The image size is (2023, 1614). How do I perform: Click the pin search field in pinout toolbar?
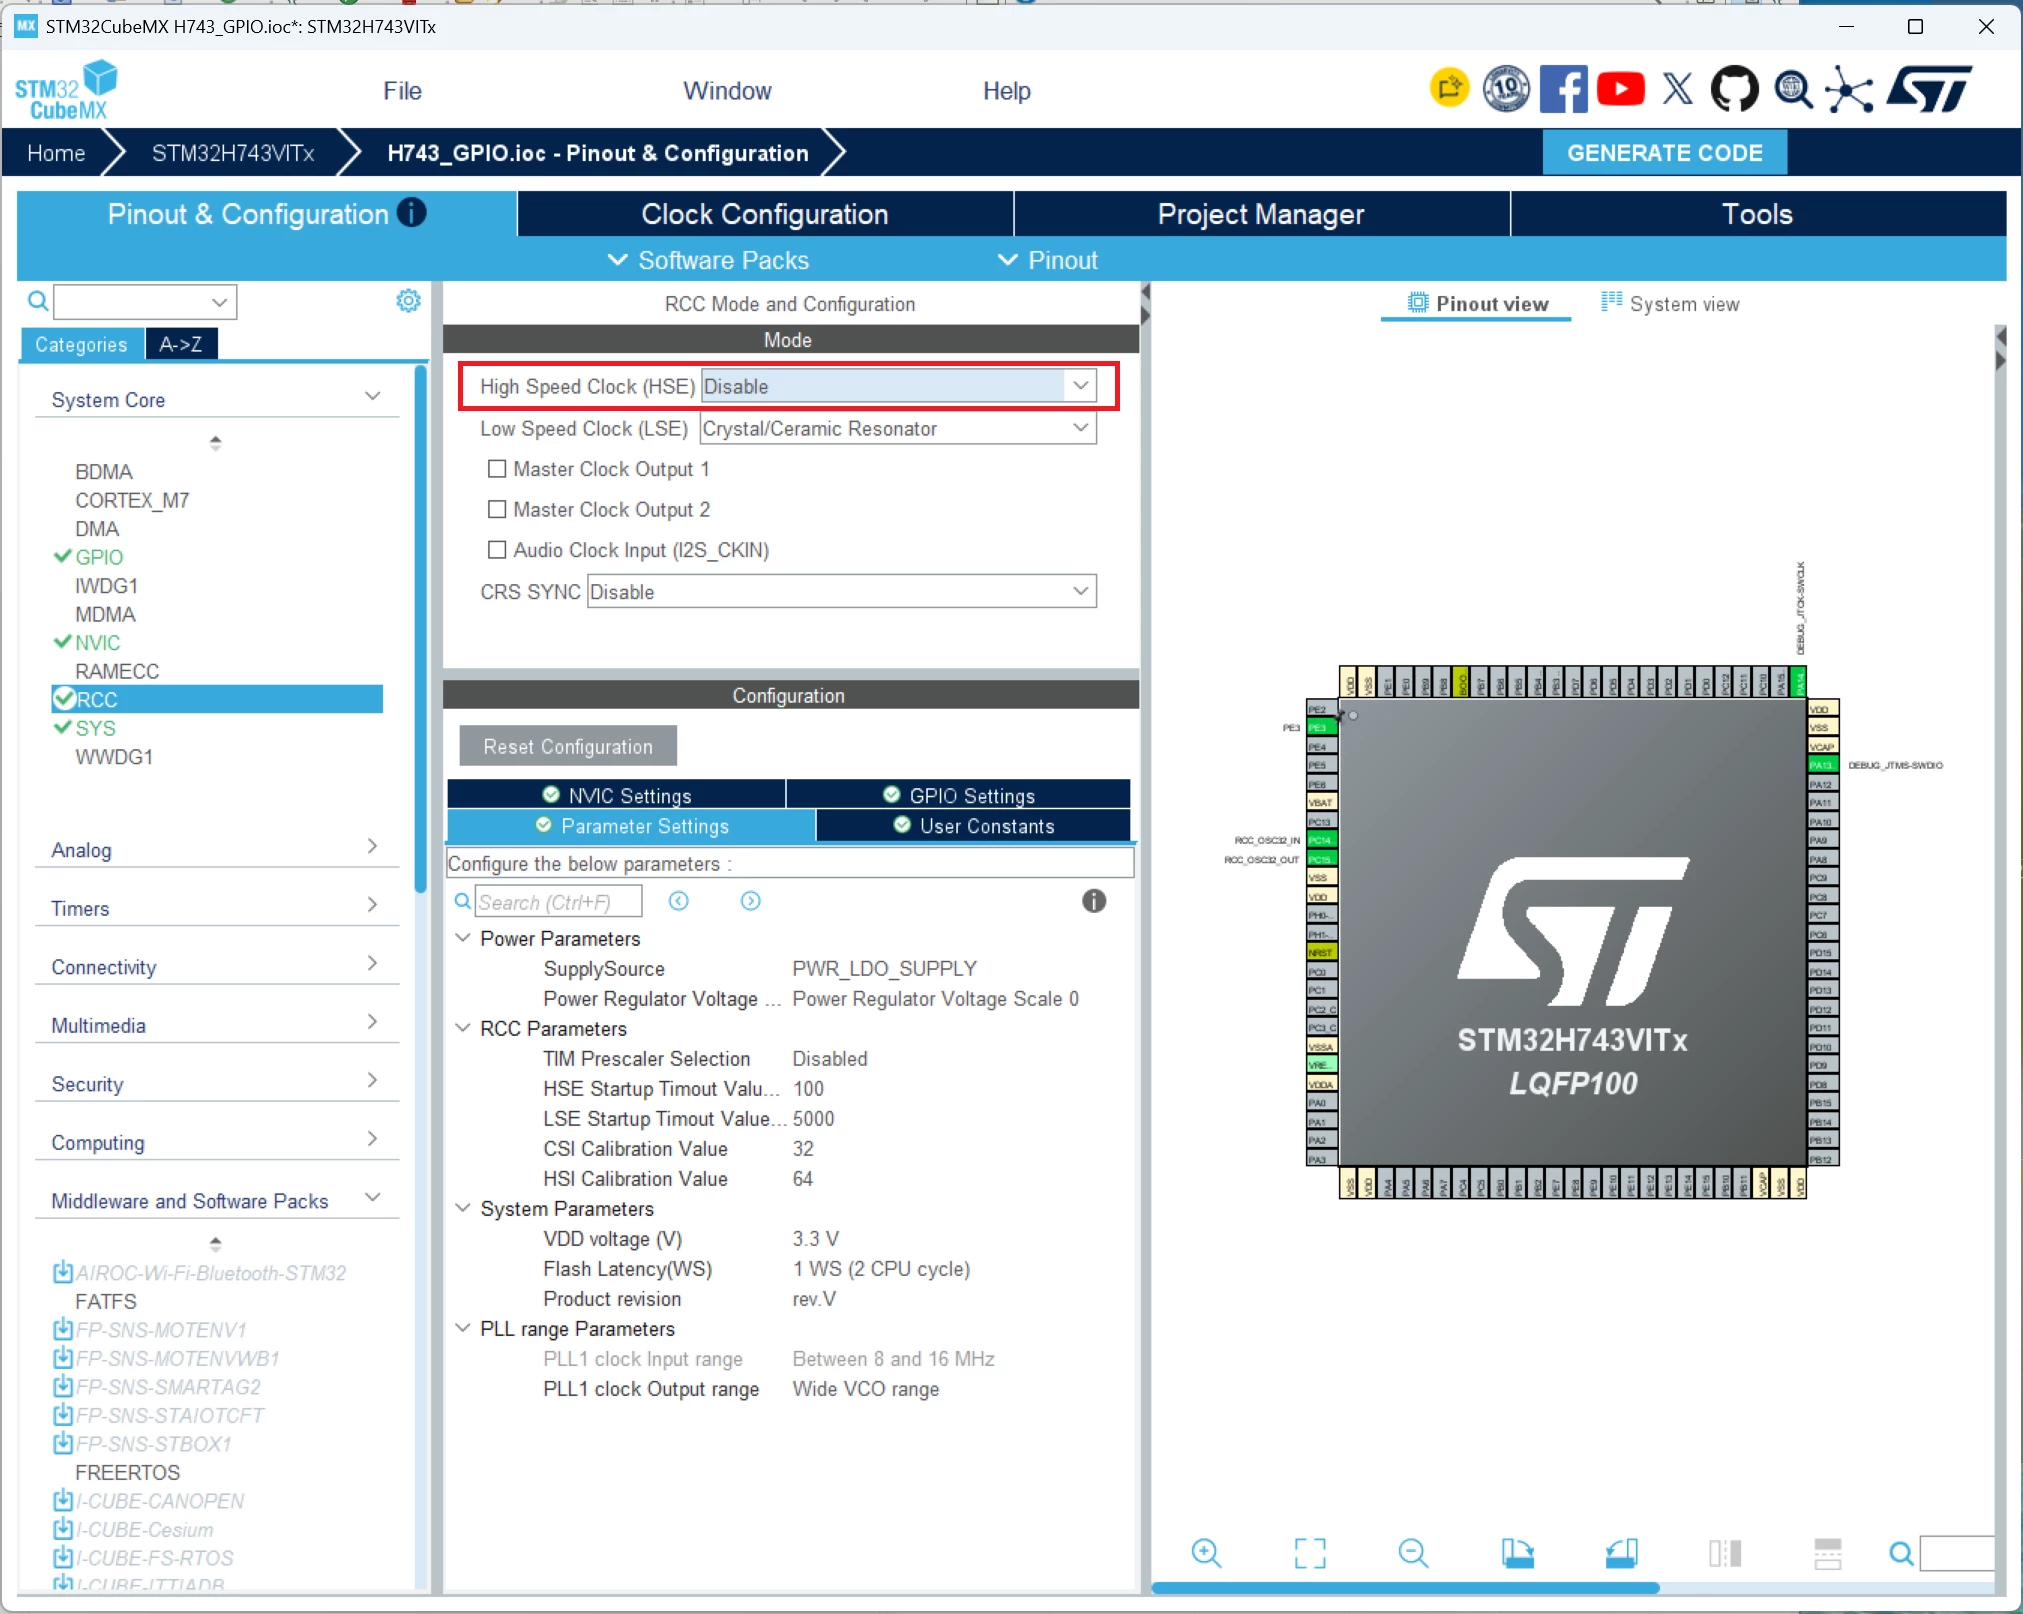[1957, 1553]
